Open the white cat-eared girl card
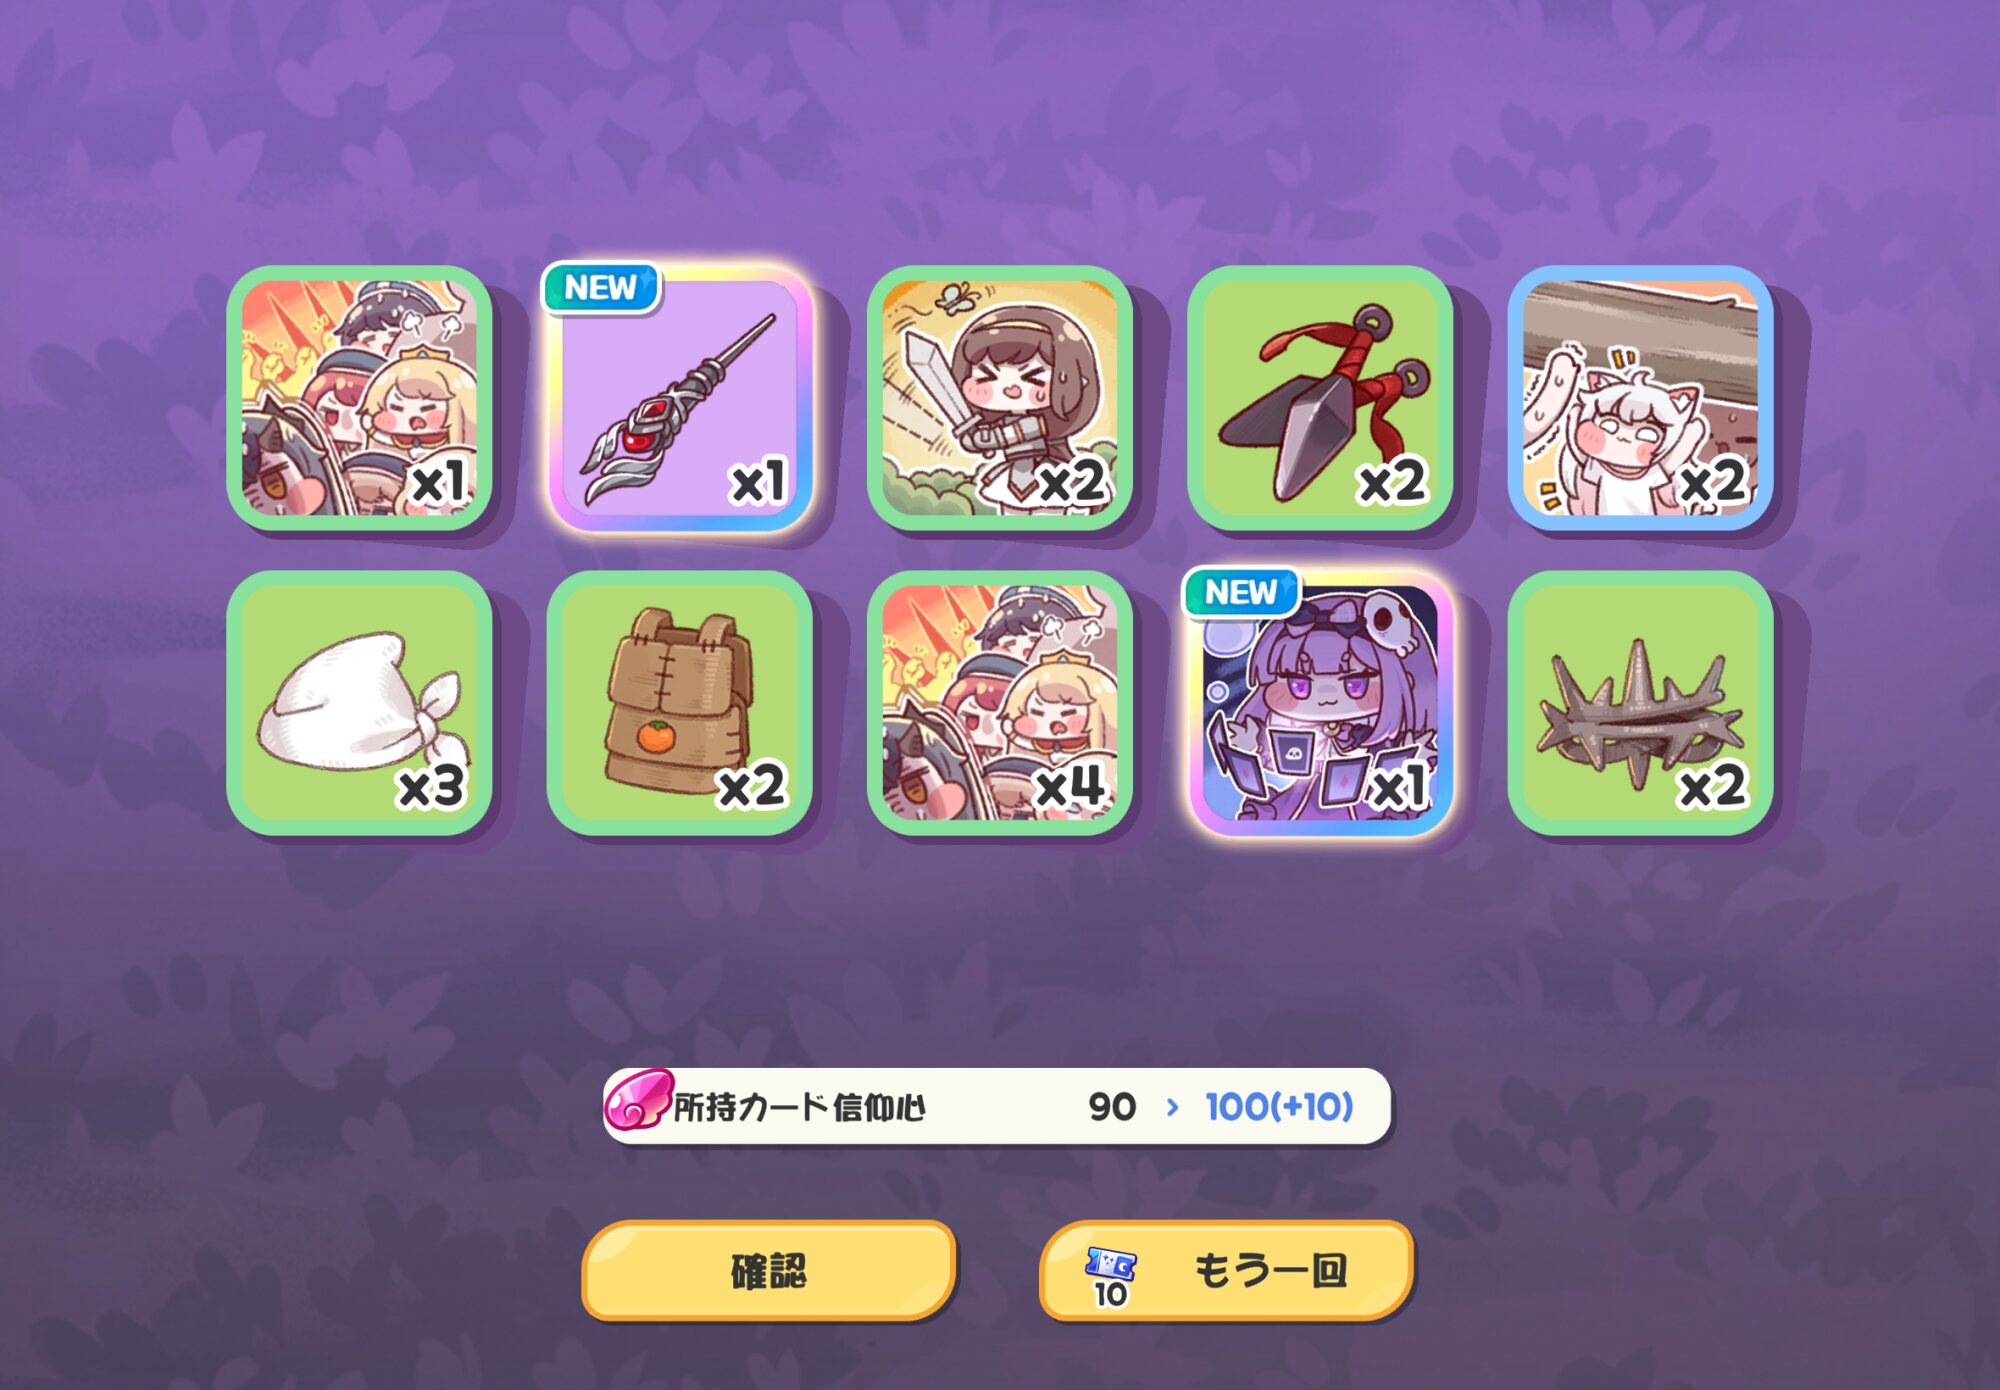This screenshot has height=1390, width=2000. [x=1640, y=398]
